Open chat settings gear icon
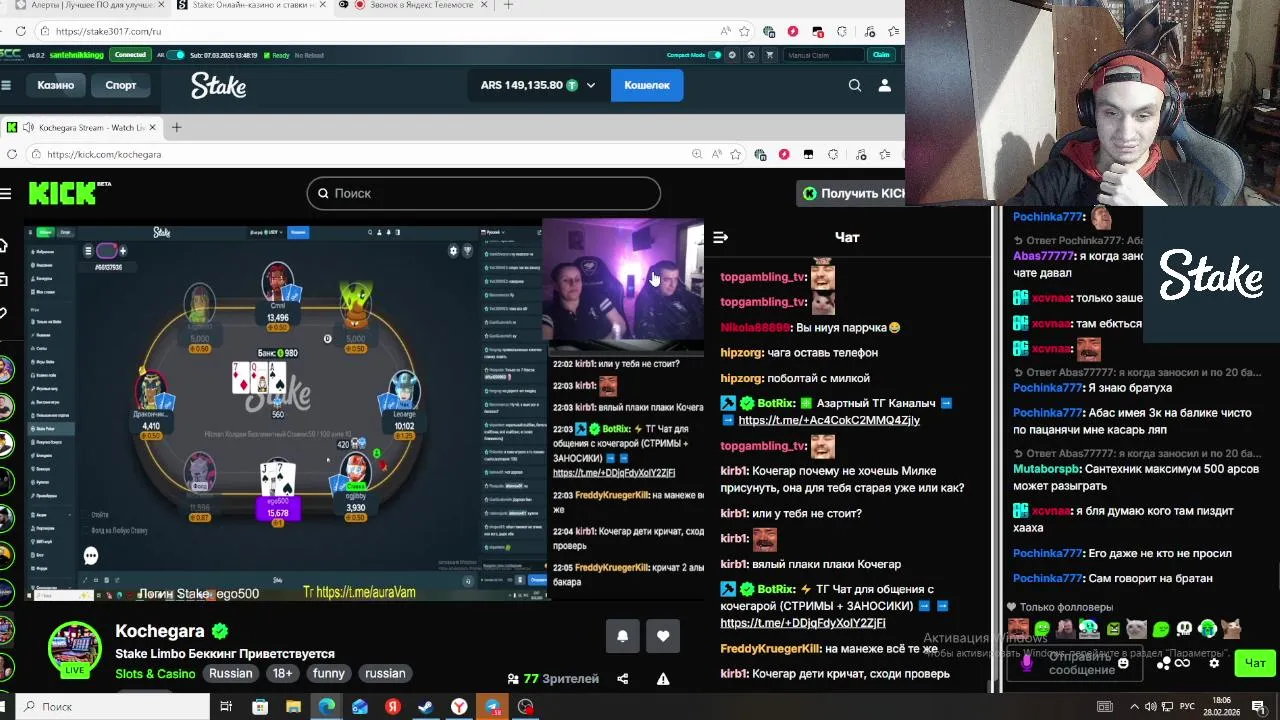Viewport: 1280px width, 720px height. tap(1214, 663)
